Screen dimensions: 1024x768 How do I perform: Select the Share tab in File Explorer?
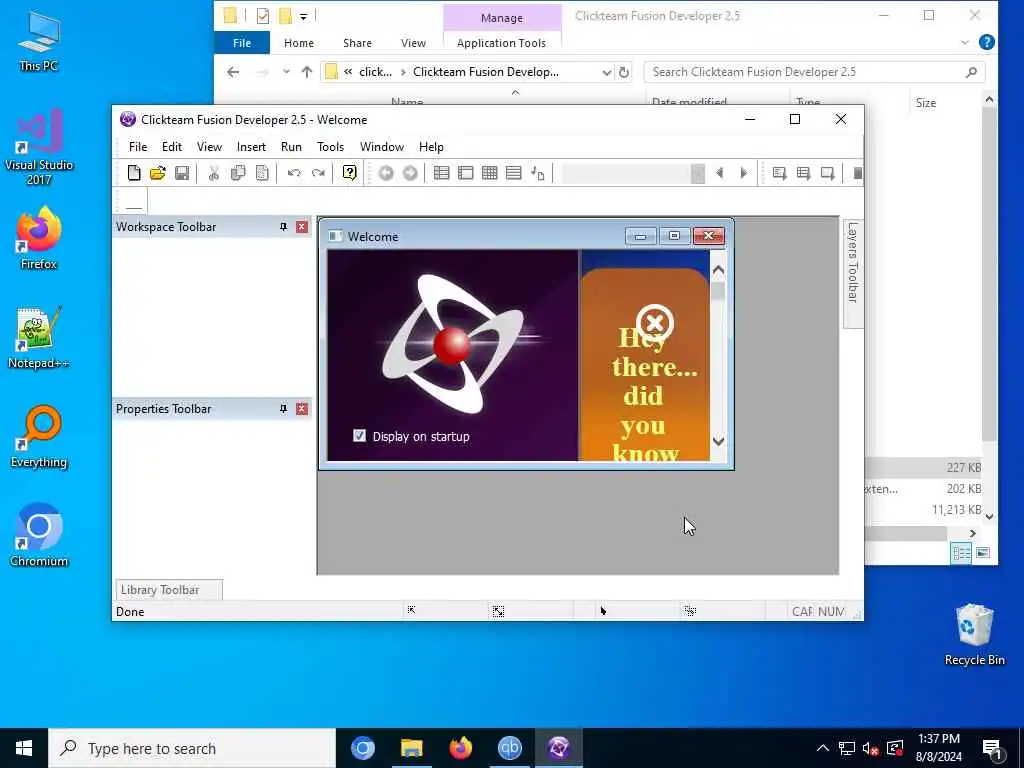pos(357,43)
